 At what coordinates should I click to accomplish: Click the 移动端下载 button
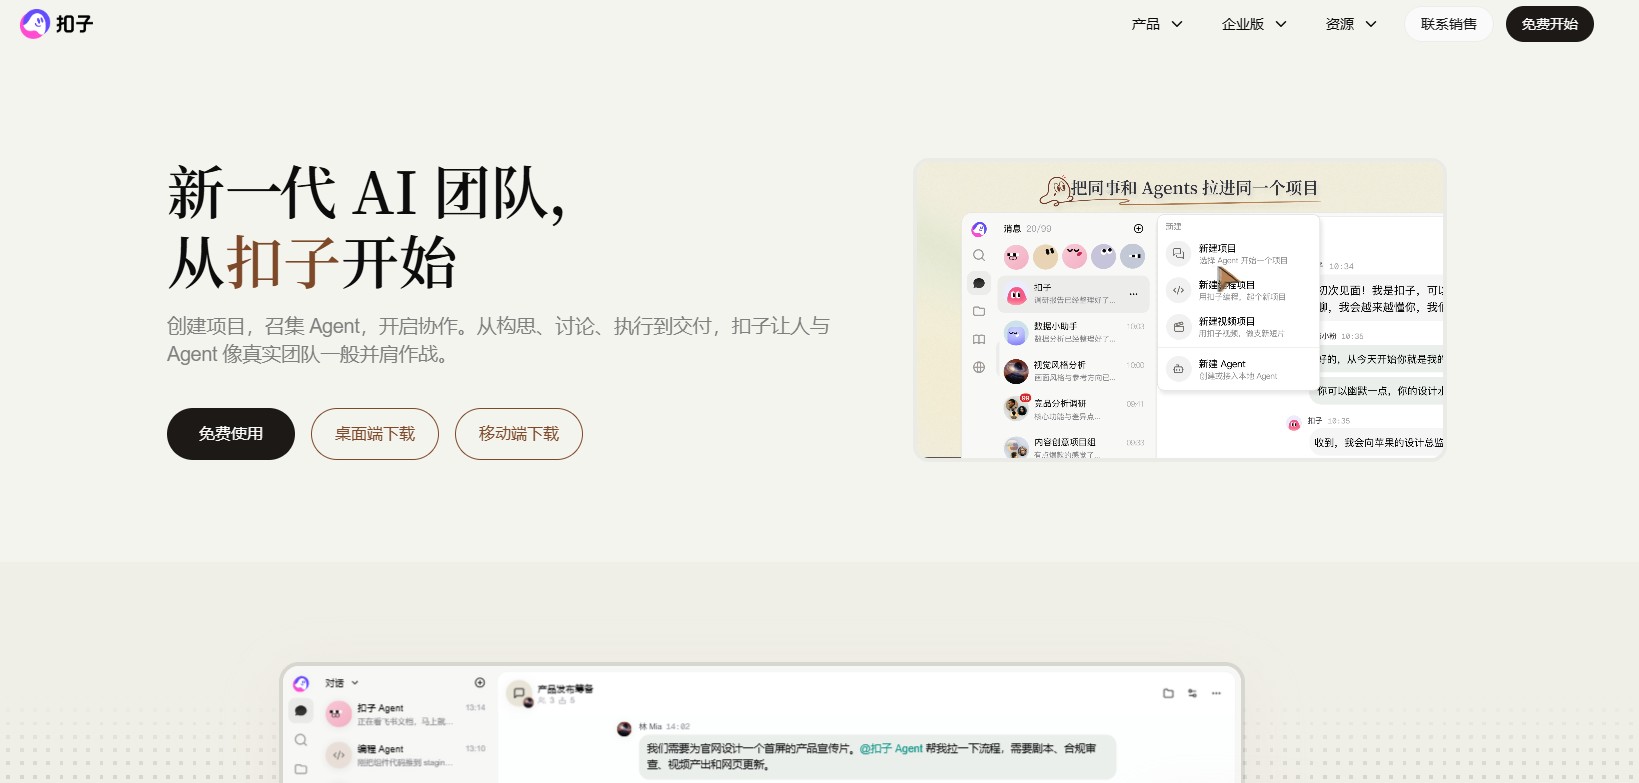519,434
